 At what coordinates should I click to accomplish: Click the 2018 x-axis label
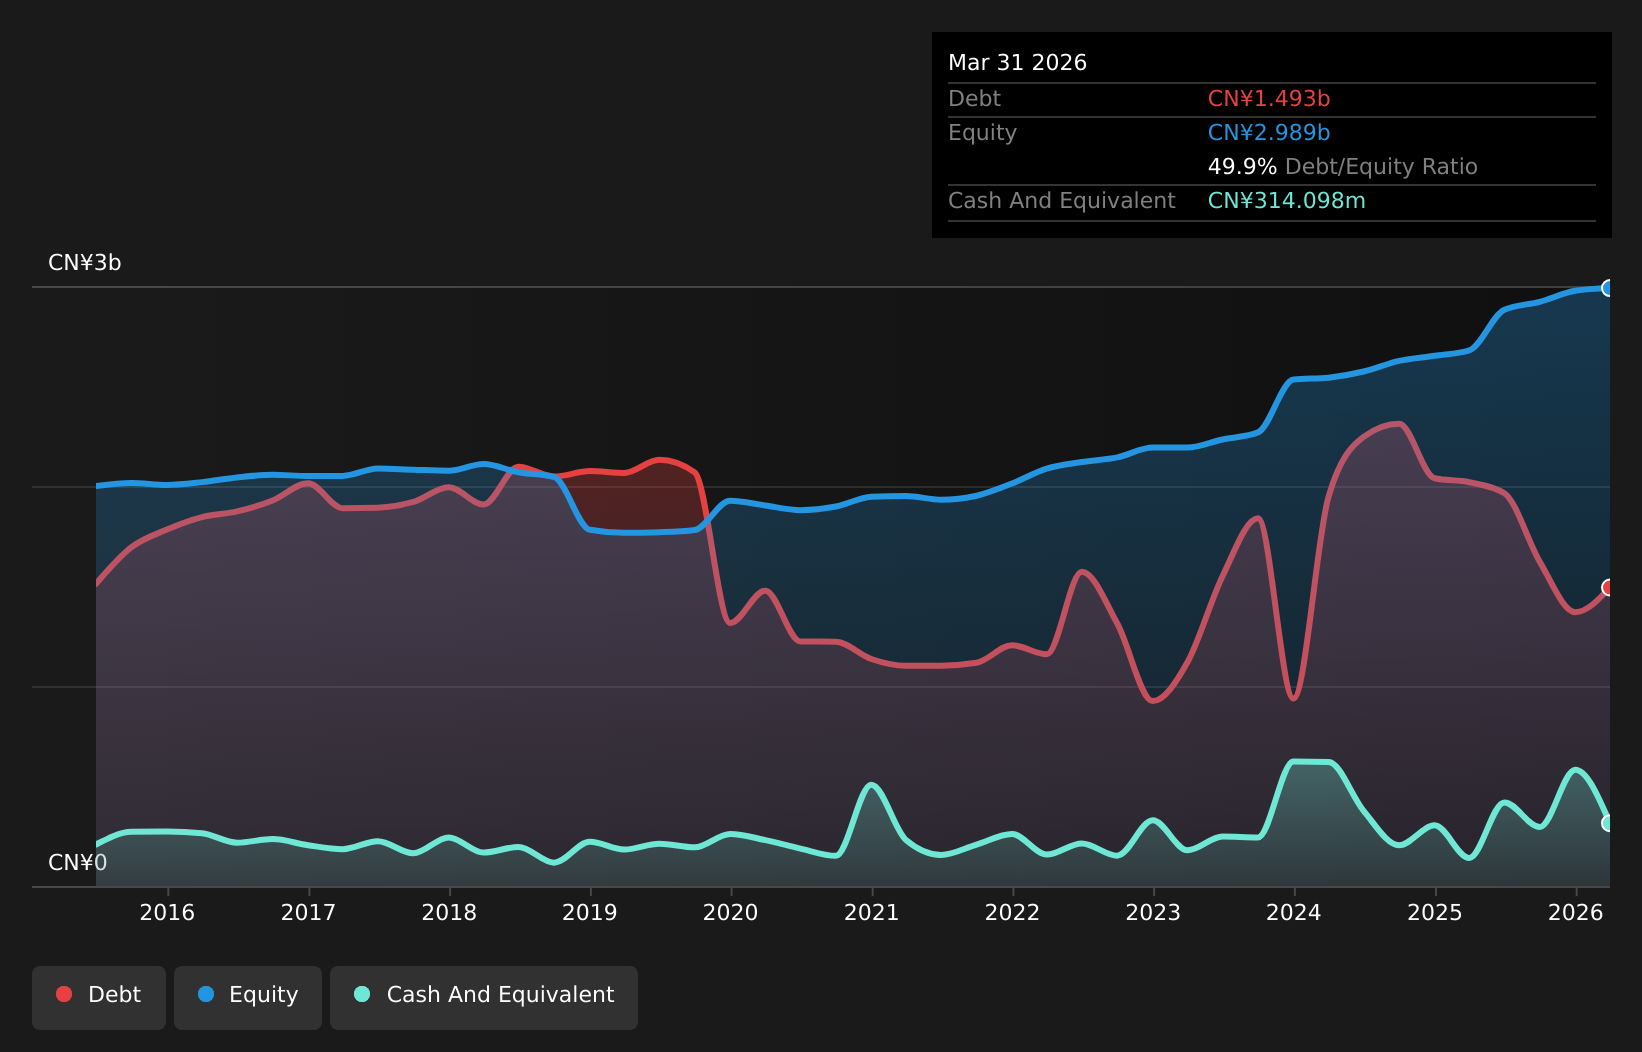pyautogui.click(x=449, y=912)
